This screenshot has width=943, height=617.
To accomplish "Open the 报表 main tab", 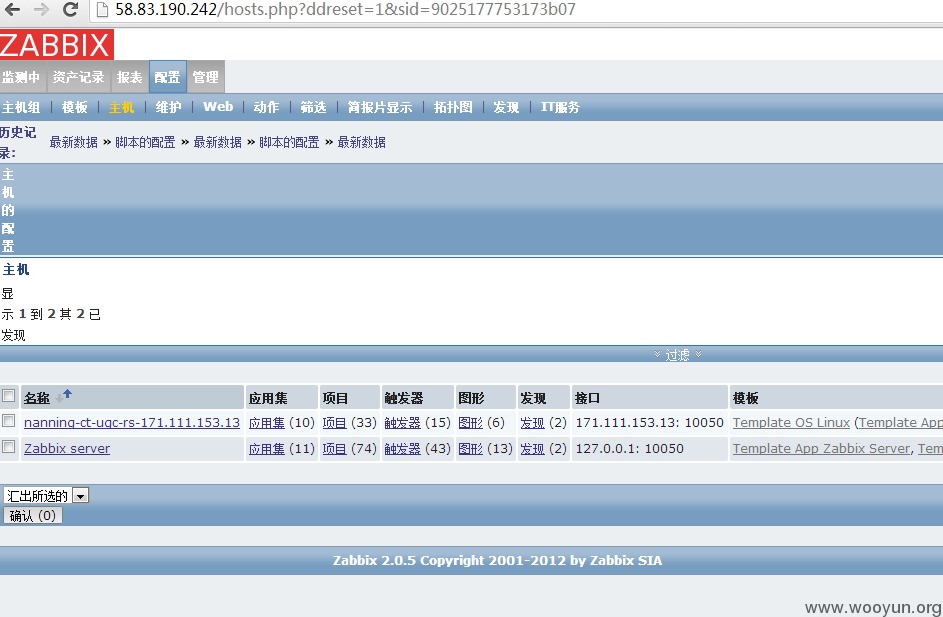I will point(129,77).
